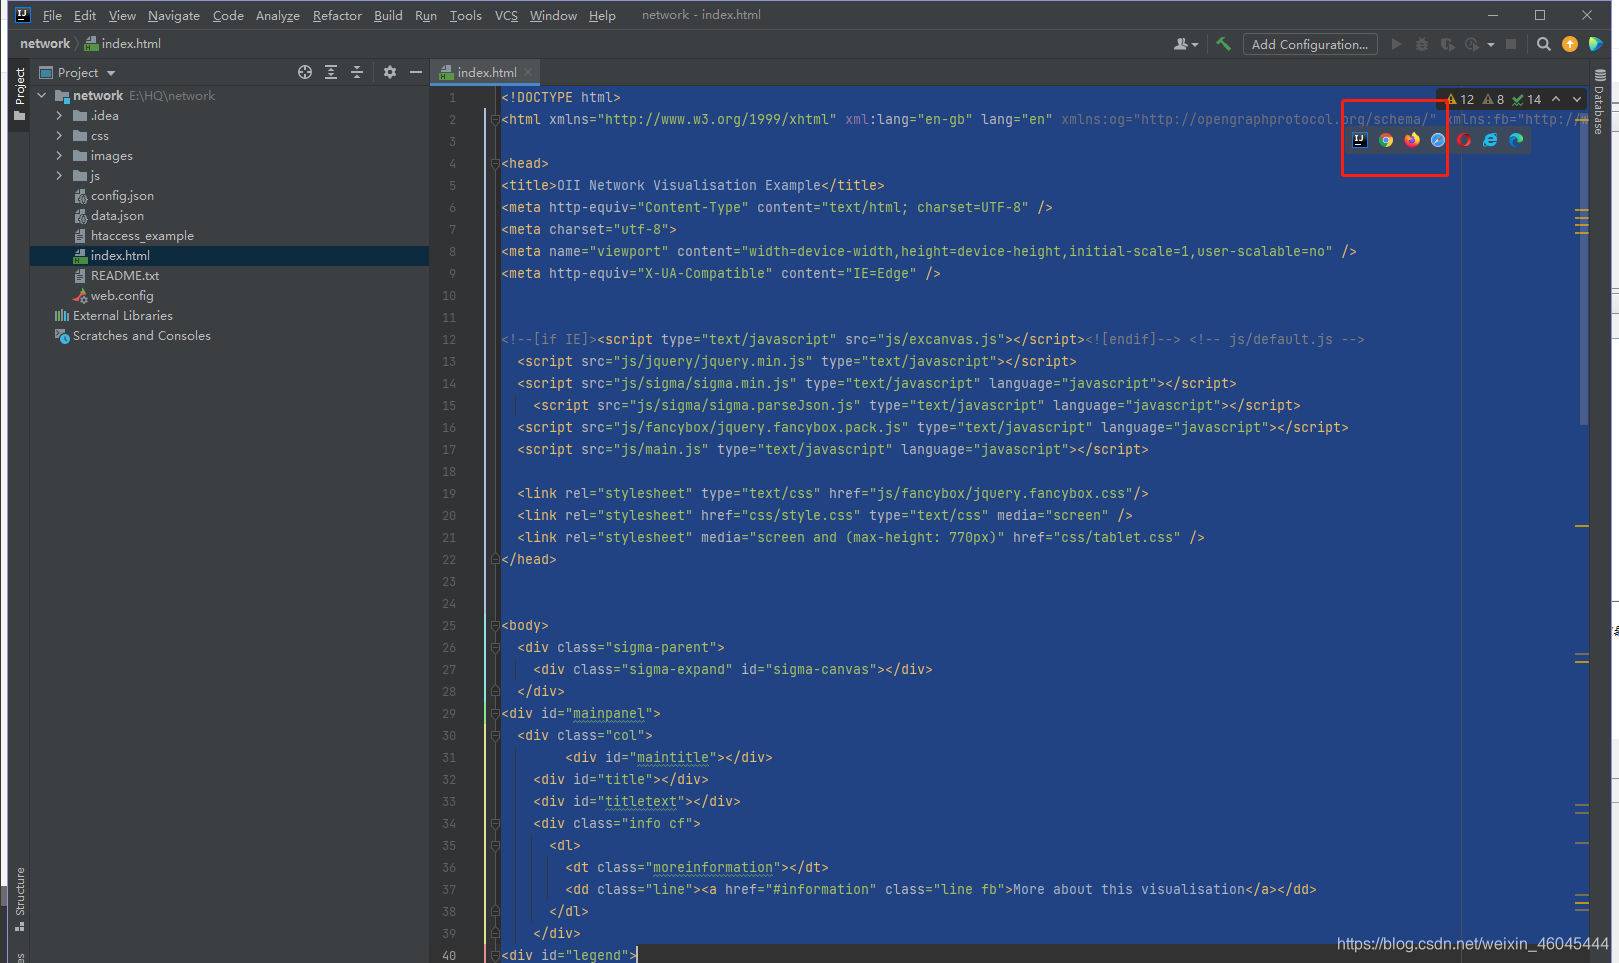Screen dimensions: 1619x963
Task: Click the Run play button
Action: [x=1396, y=44]
